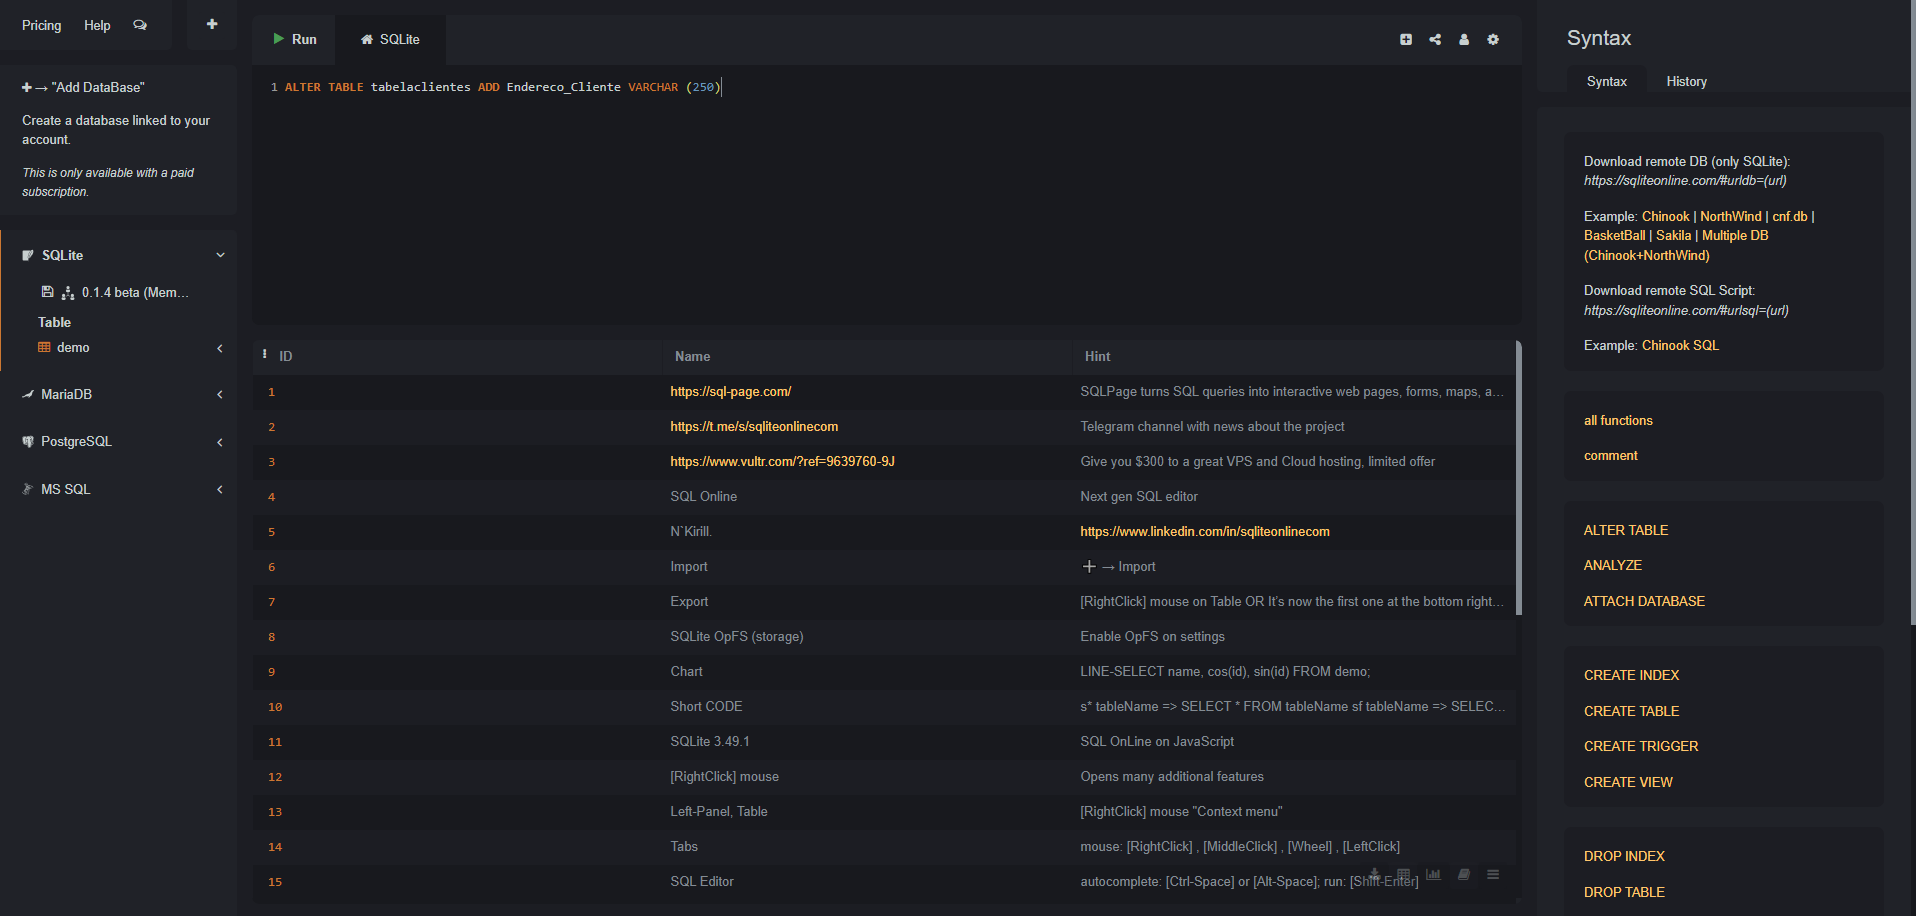This screenshot has width=1916, height=916.
Task: Open the comment syntax link
Action: (1610, 456)
